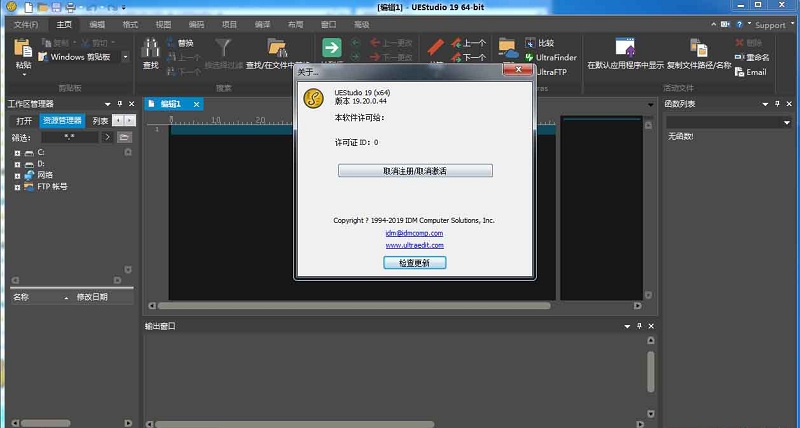This screenshot has height=428, width=800.
Task: Pin the 输出窗口 panel
Action: click(639, 326)
